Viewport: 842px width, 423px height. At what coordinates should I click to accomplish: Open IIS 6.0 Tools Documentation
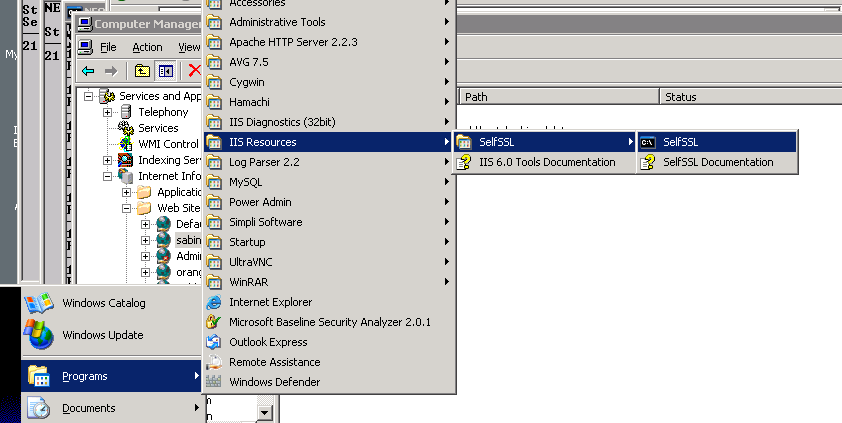546,162
